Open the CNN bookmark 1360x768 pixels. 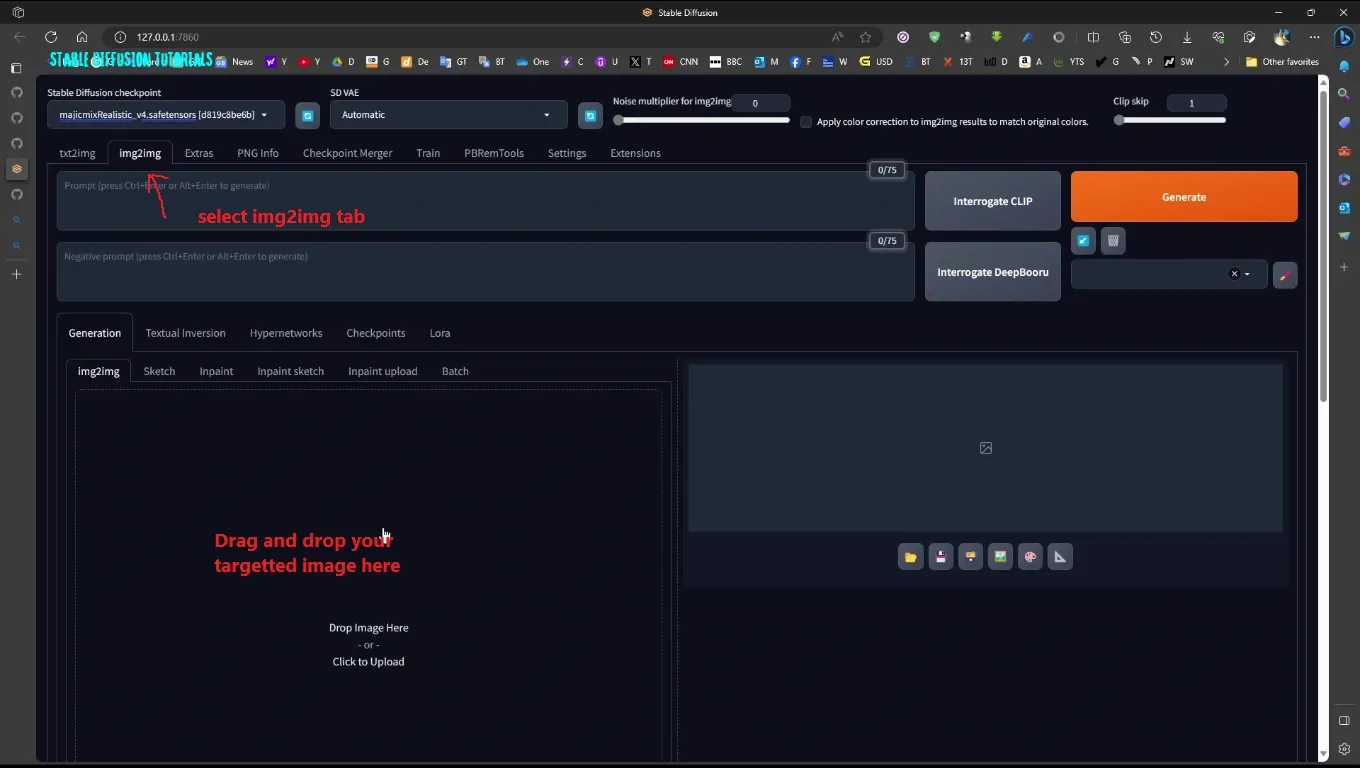[x=680, y=62]
